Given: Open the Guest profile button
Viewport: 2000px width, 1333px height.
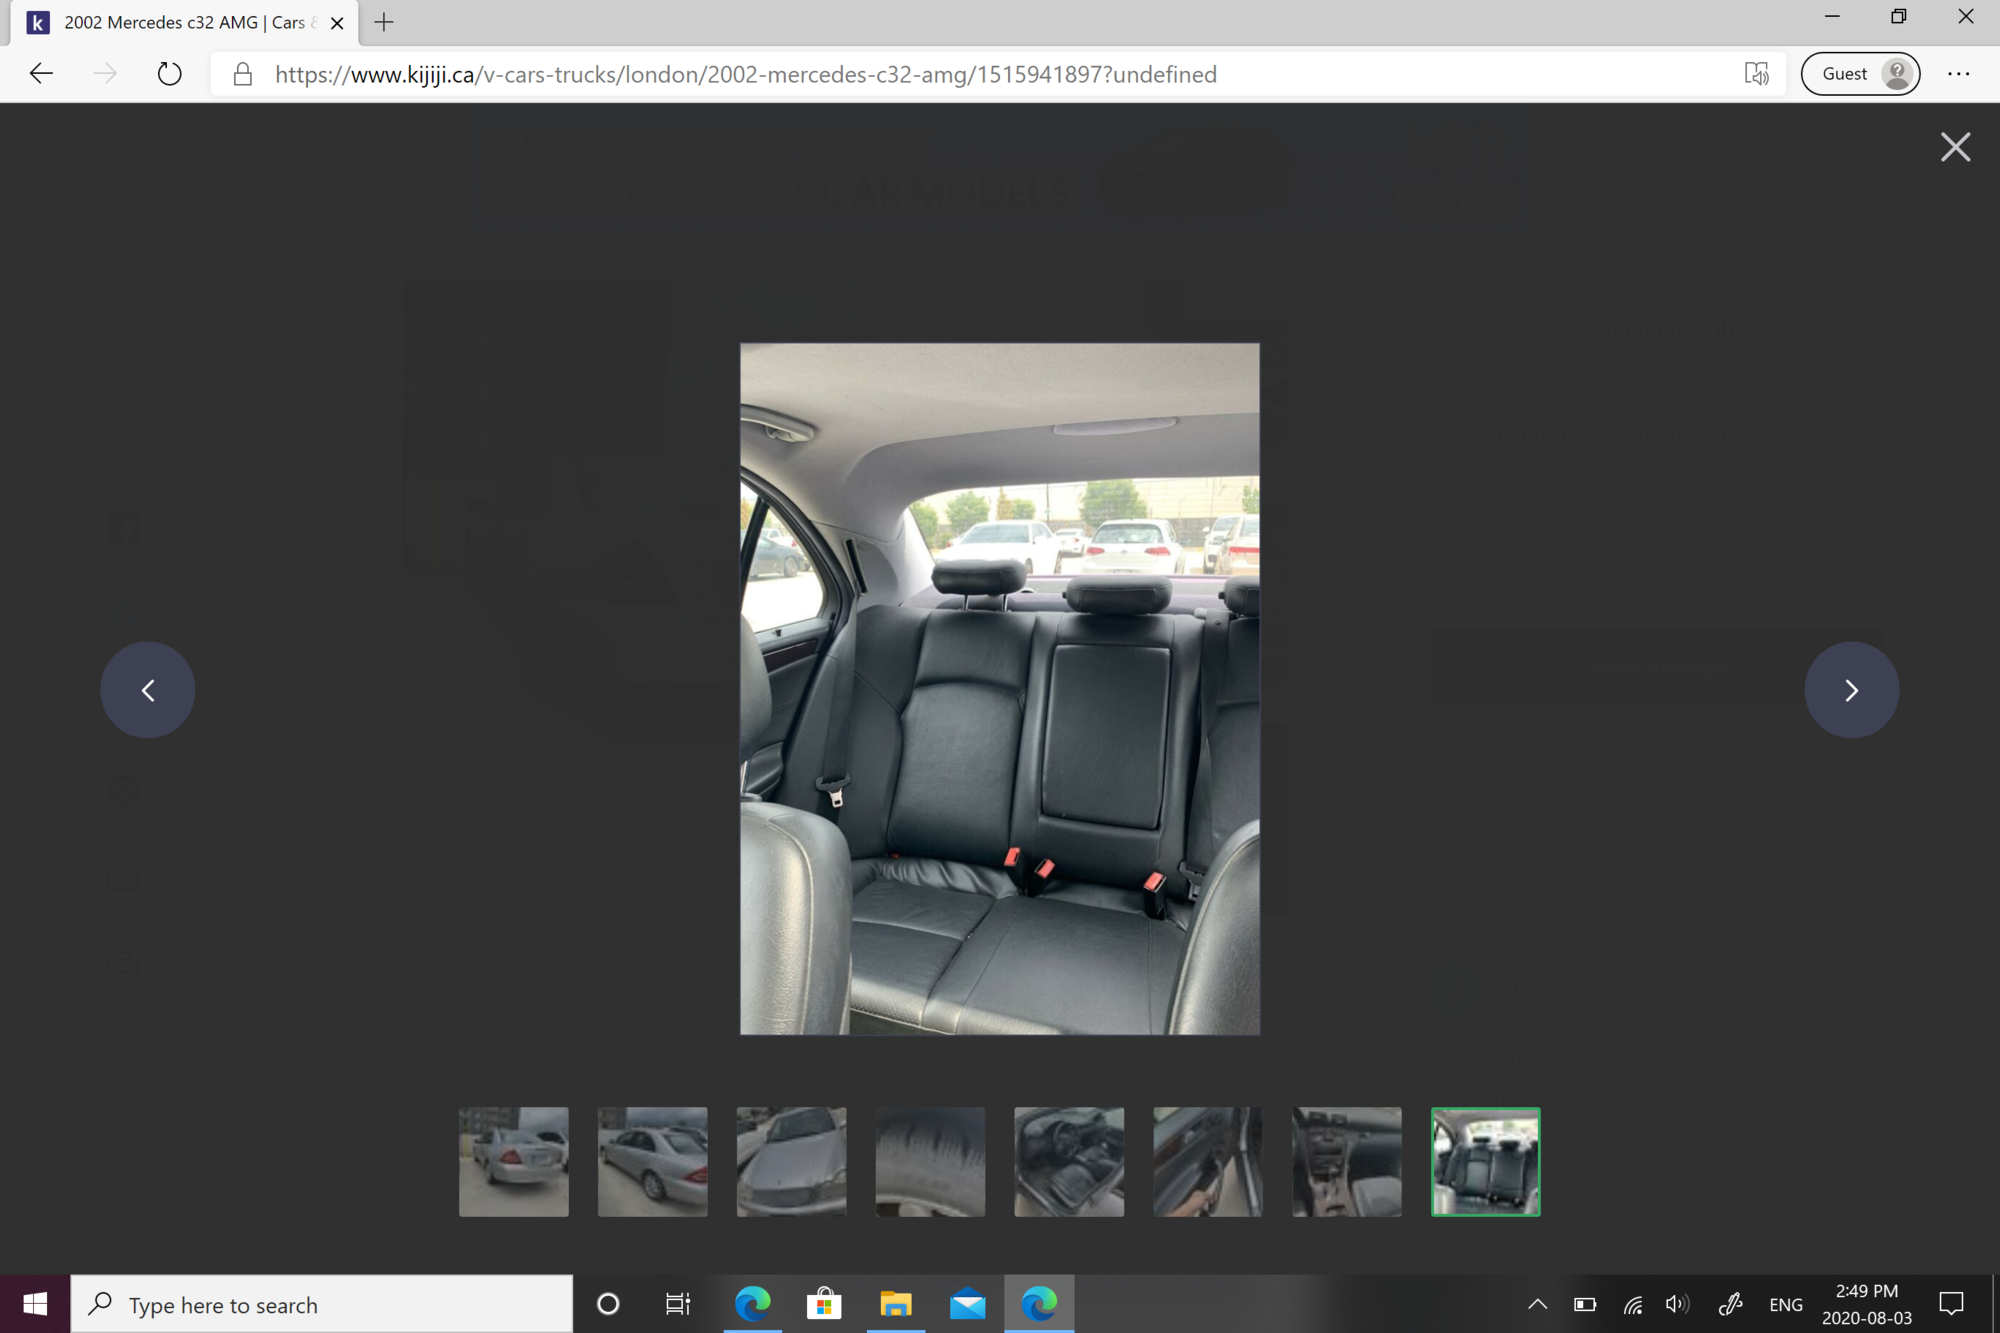Looking at the screenshot, I should pyautogui.click(x=1860, y=74).
